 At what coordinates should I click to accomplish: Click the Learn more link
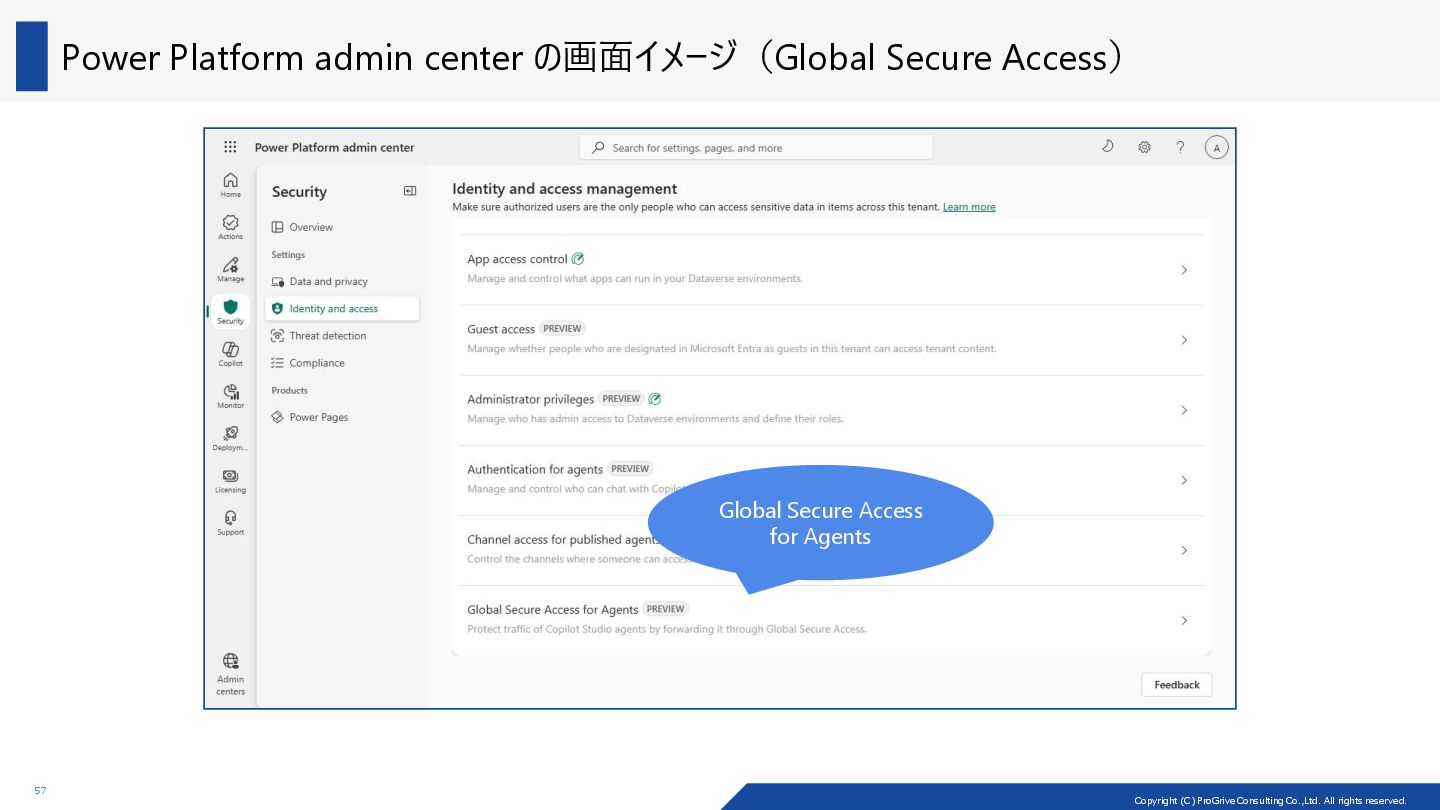click(x=969, y=207)
